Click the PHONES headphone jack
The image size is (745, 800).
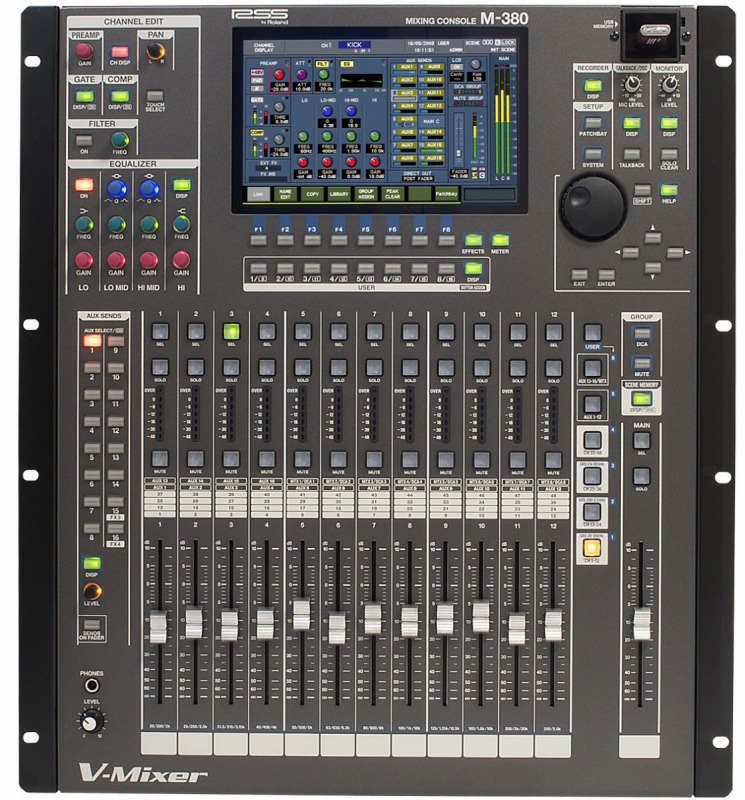91,686
